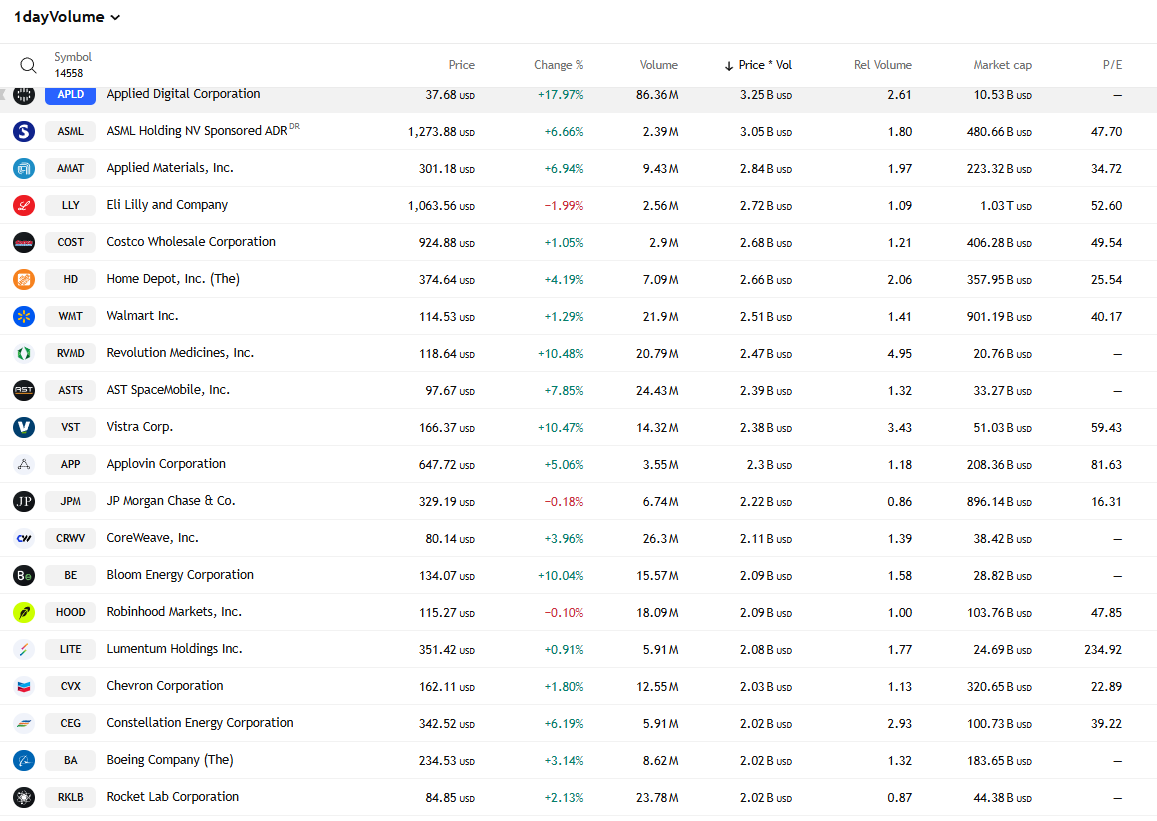Click ASML Holding NV Sponsored ADR name

[x=197, y=131]
